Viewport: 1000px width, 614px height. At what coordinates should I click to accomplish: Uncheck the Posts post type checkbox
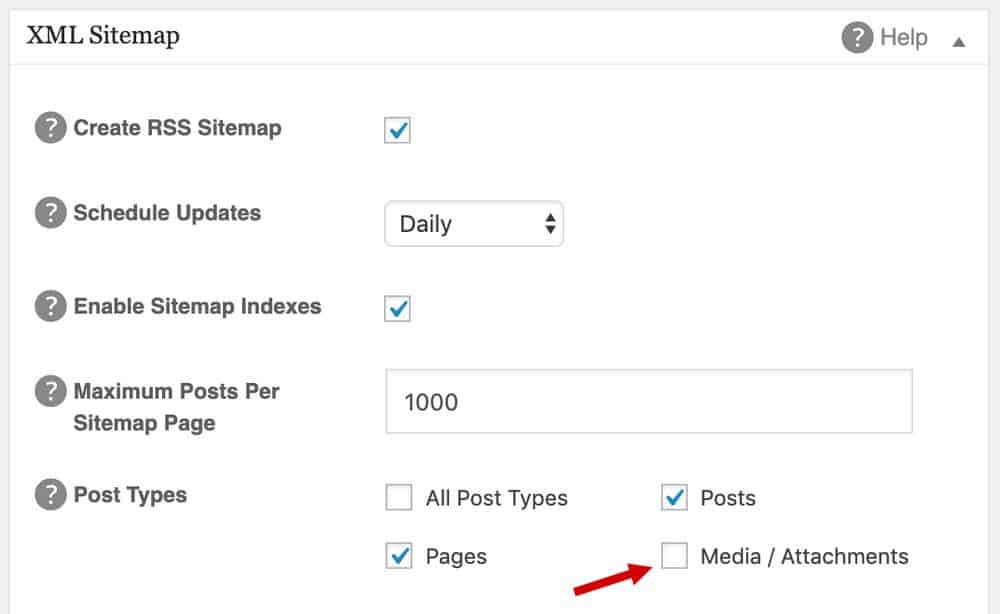click(675, 498)
